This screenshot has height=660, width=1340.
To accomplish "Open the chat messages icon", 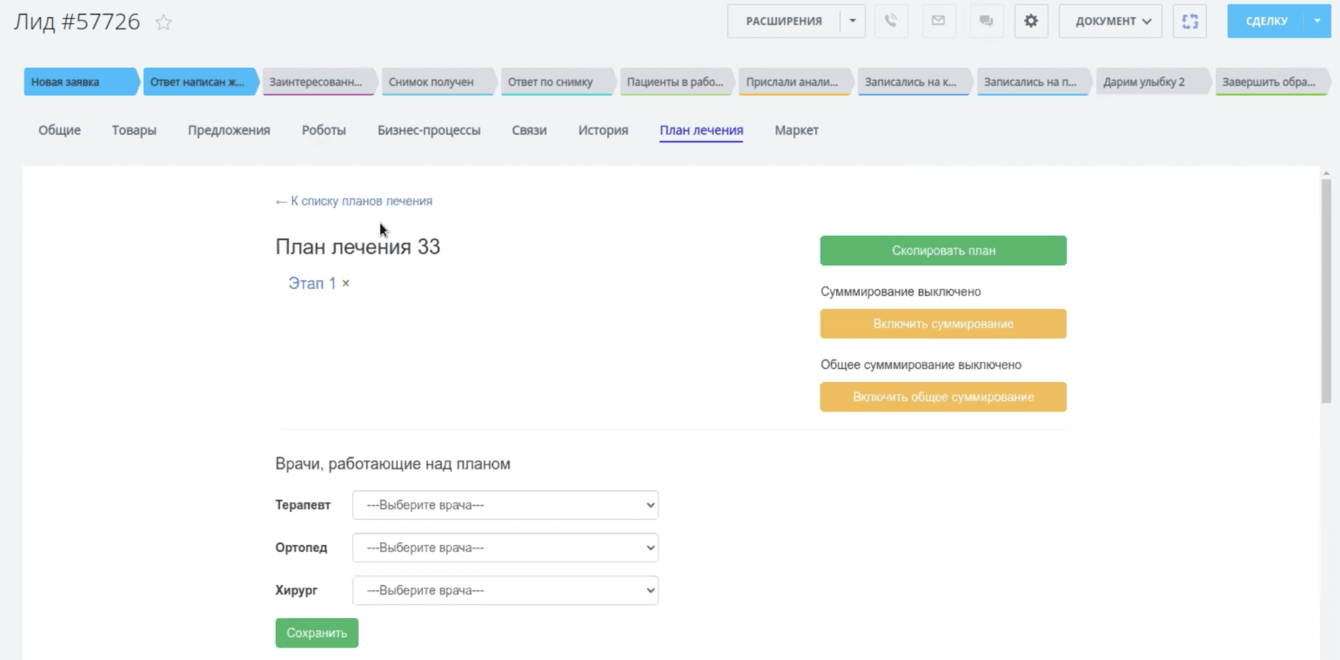I will pyautogui.click(x=986, y=21).
